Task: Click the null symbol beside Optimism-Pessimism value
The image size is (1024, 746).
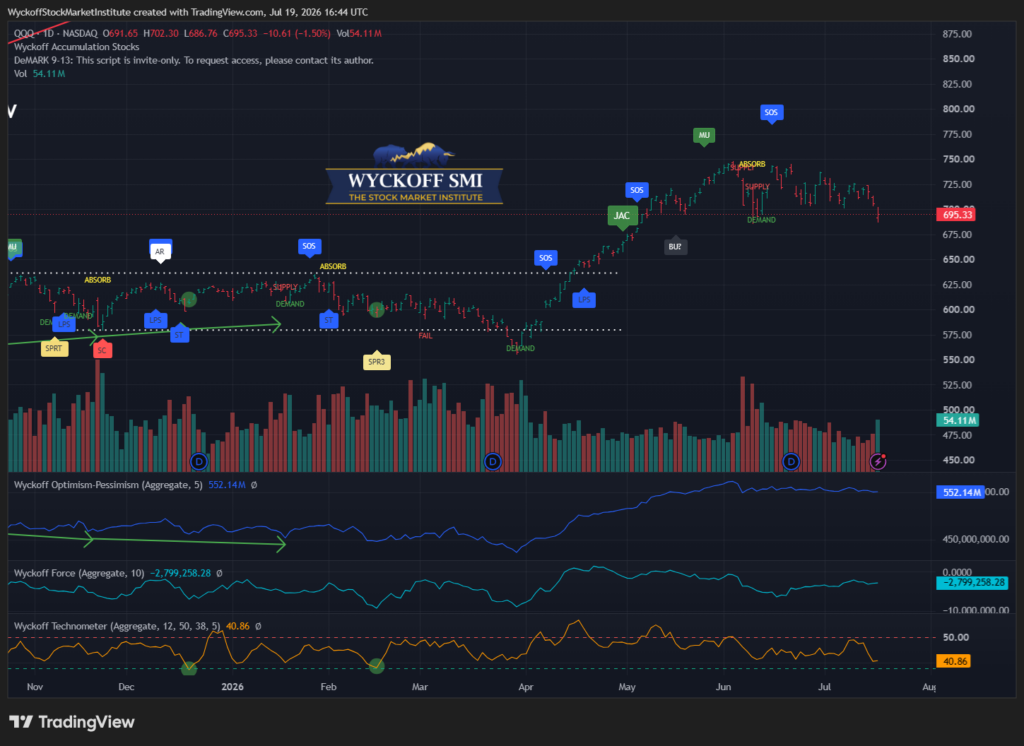Action: tap(254, 485)
